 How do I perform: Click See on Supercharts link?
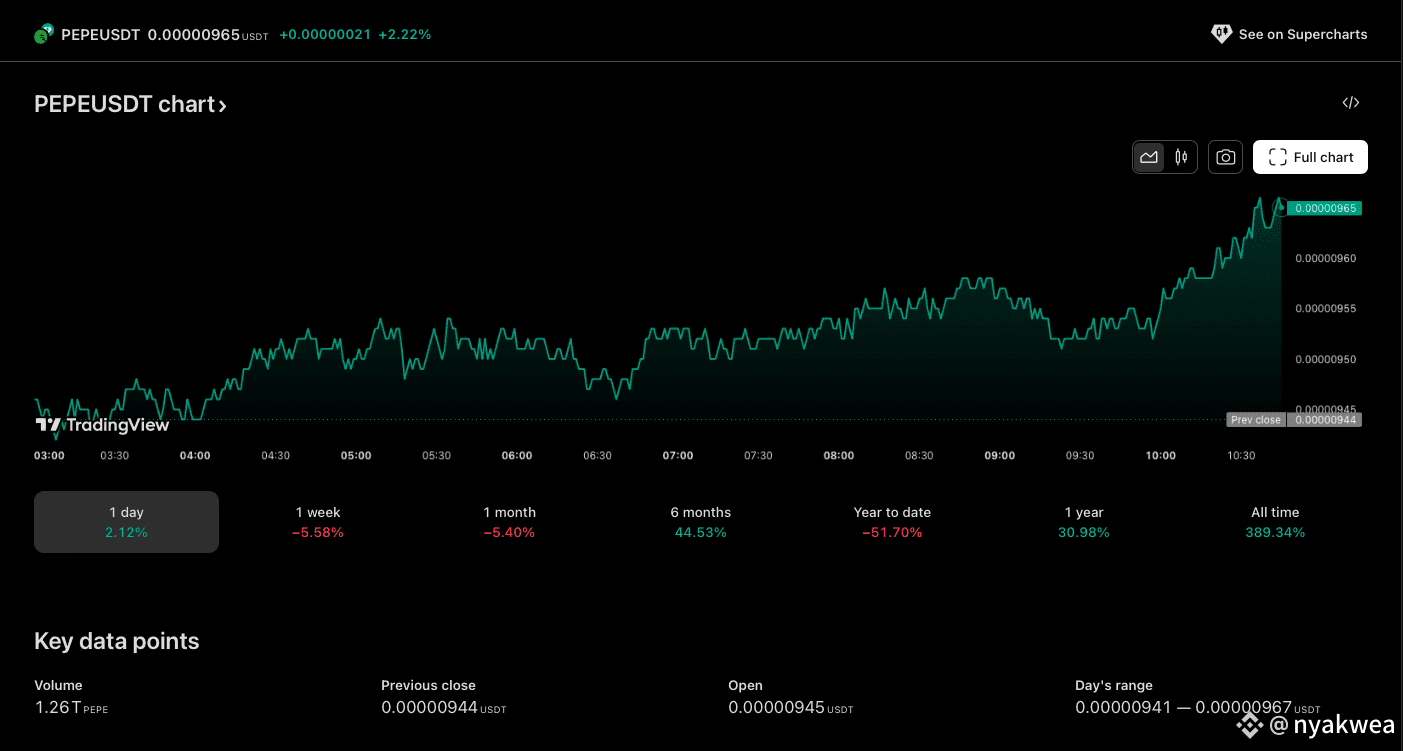(x=1302, y=34)
